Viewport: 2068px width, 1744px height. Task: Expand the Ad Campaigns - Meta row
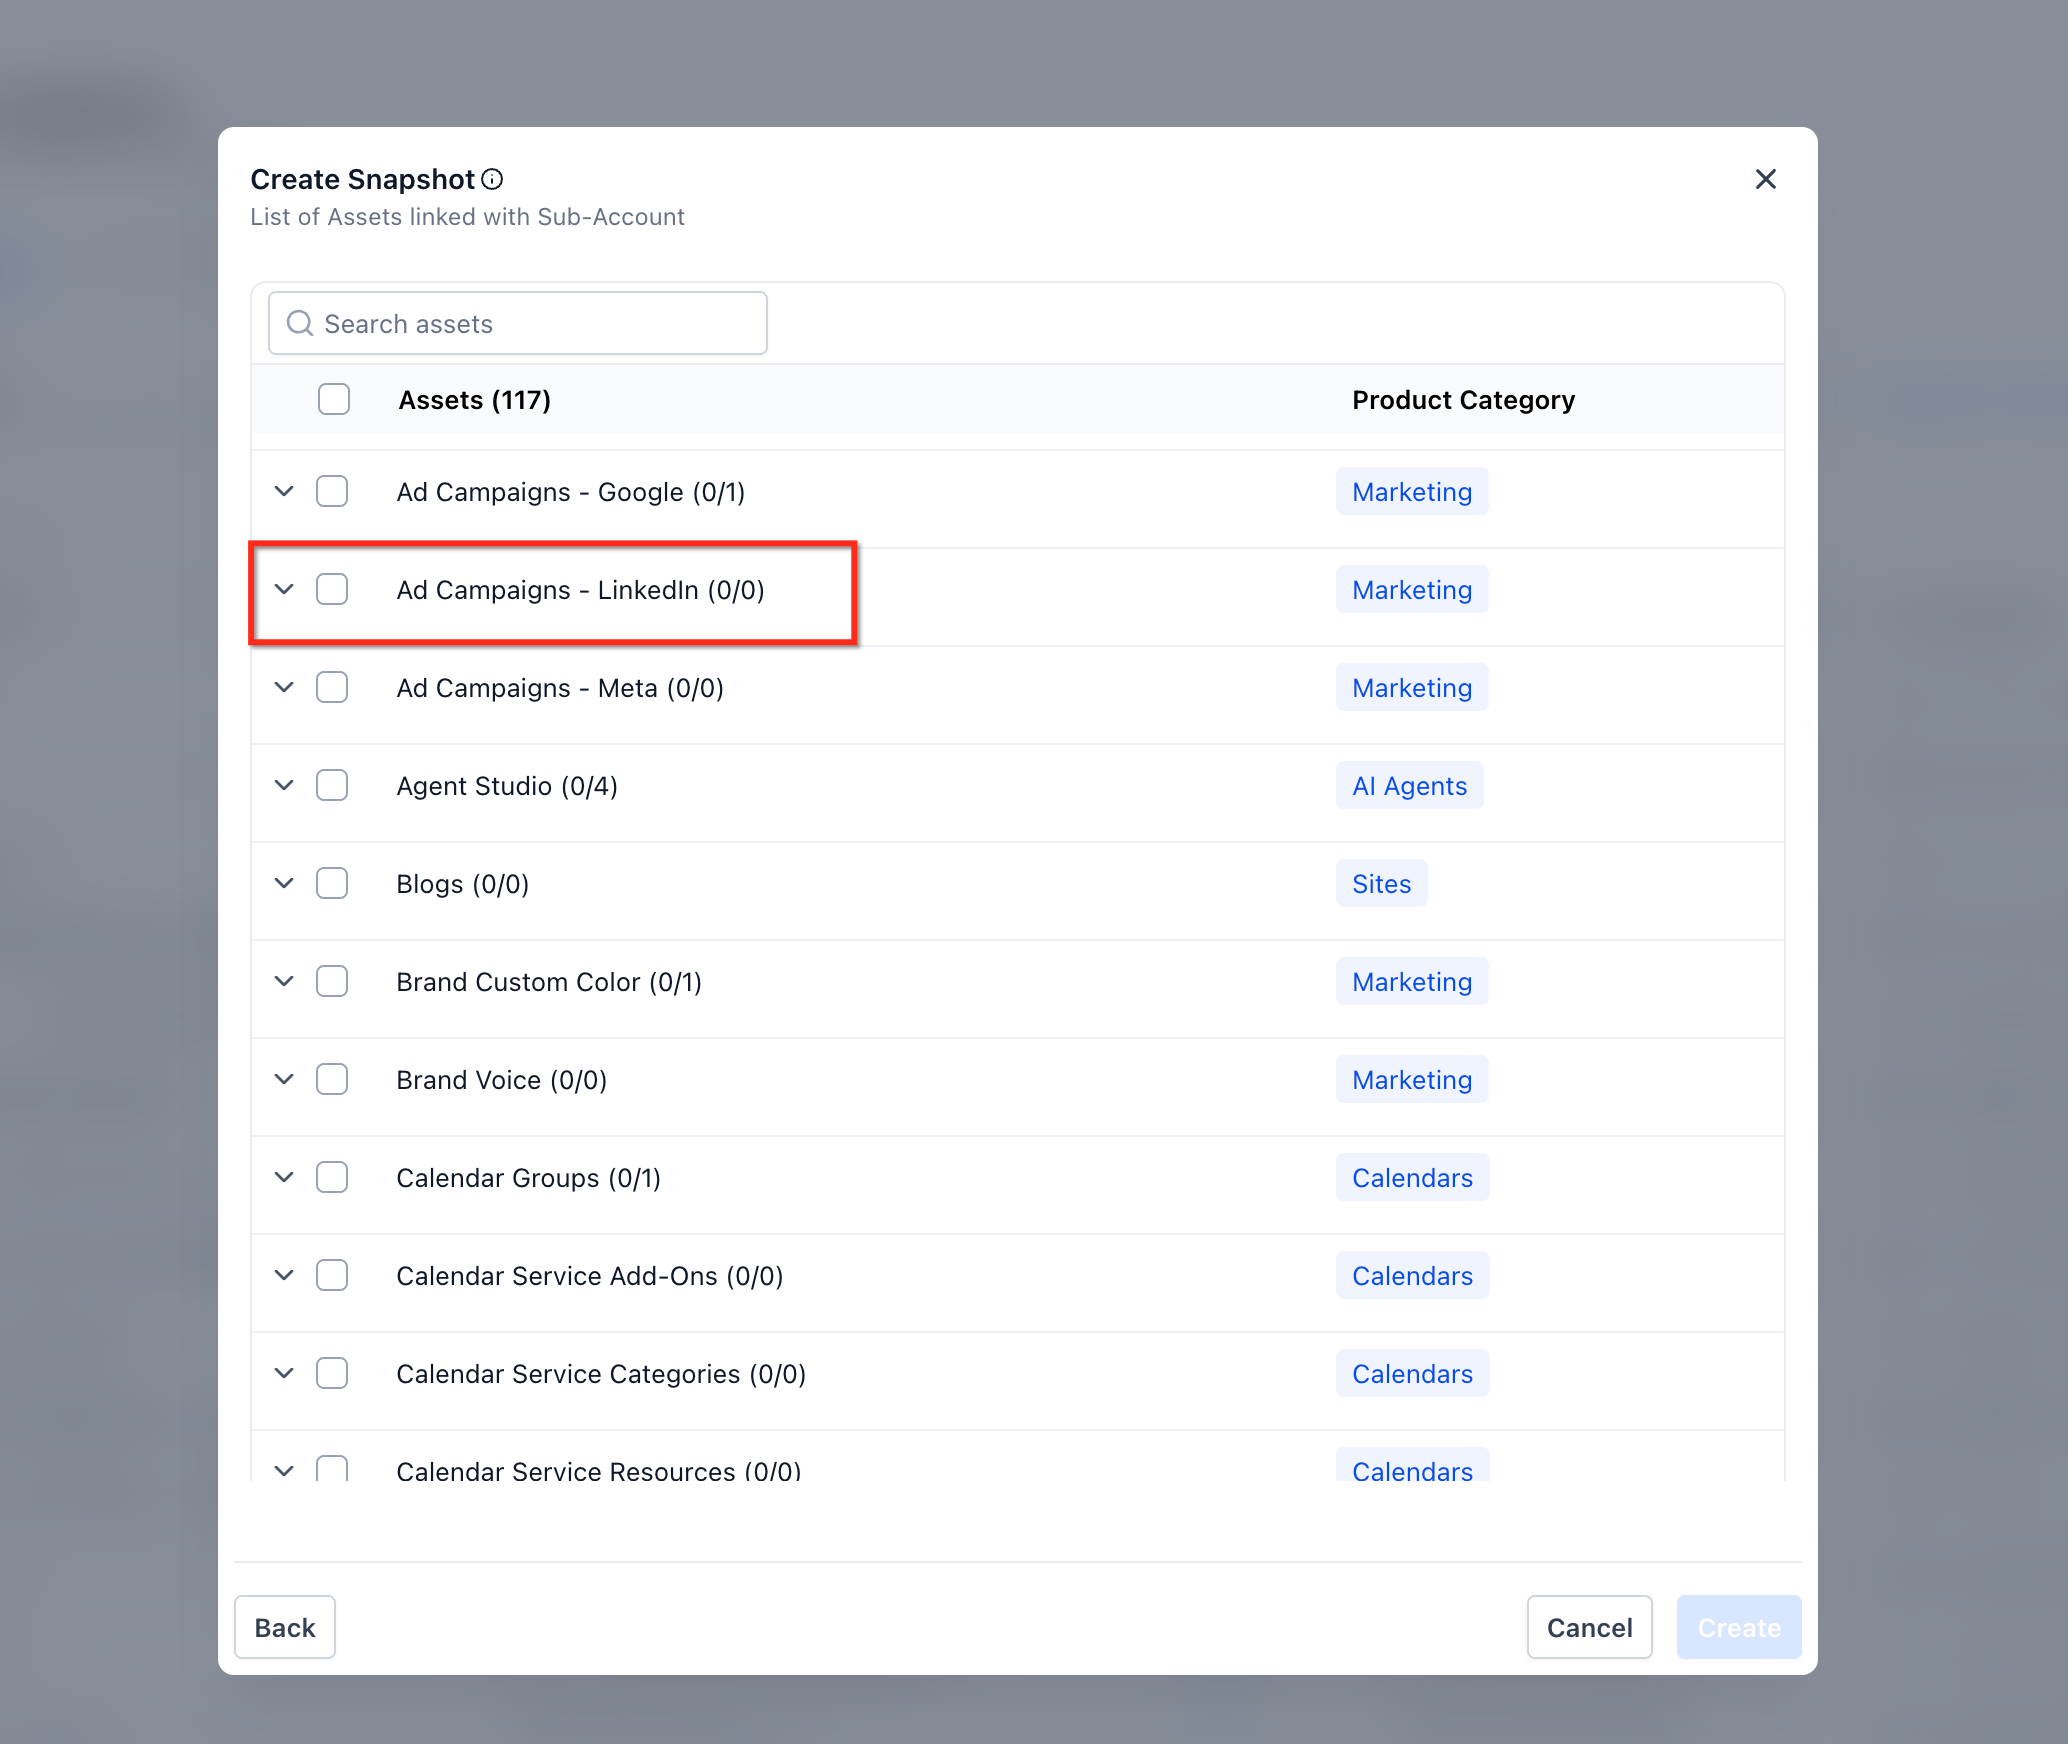(284, 687)
